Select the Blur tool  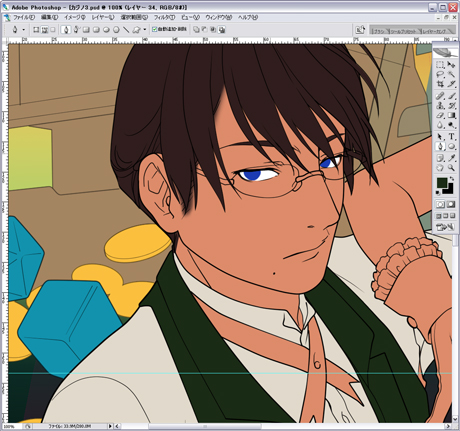[440, 125]
